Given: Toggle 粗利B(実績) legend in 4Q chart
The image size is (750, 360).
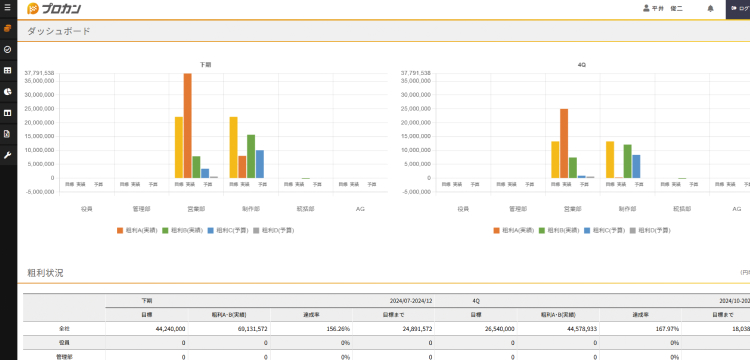Looking at the screenshot, I should coord(559,230).
